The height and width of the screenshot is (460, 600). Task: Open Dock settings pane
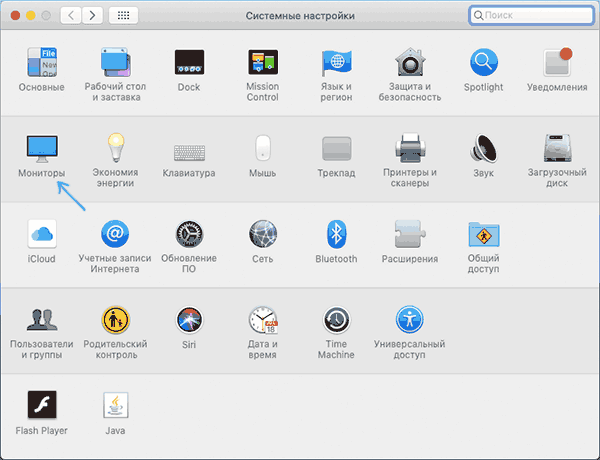pyautogui.click(x=189, y=63)
